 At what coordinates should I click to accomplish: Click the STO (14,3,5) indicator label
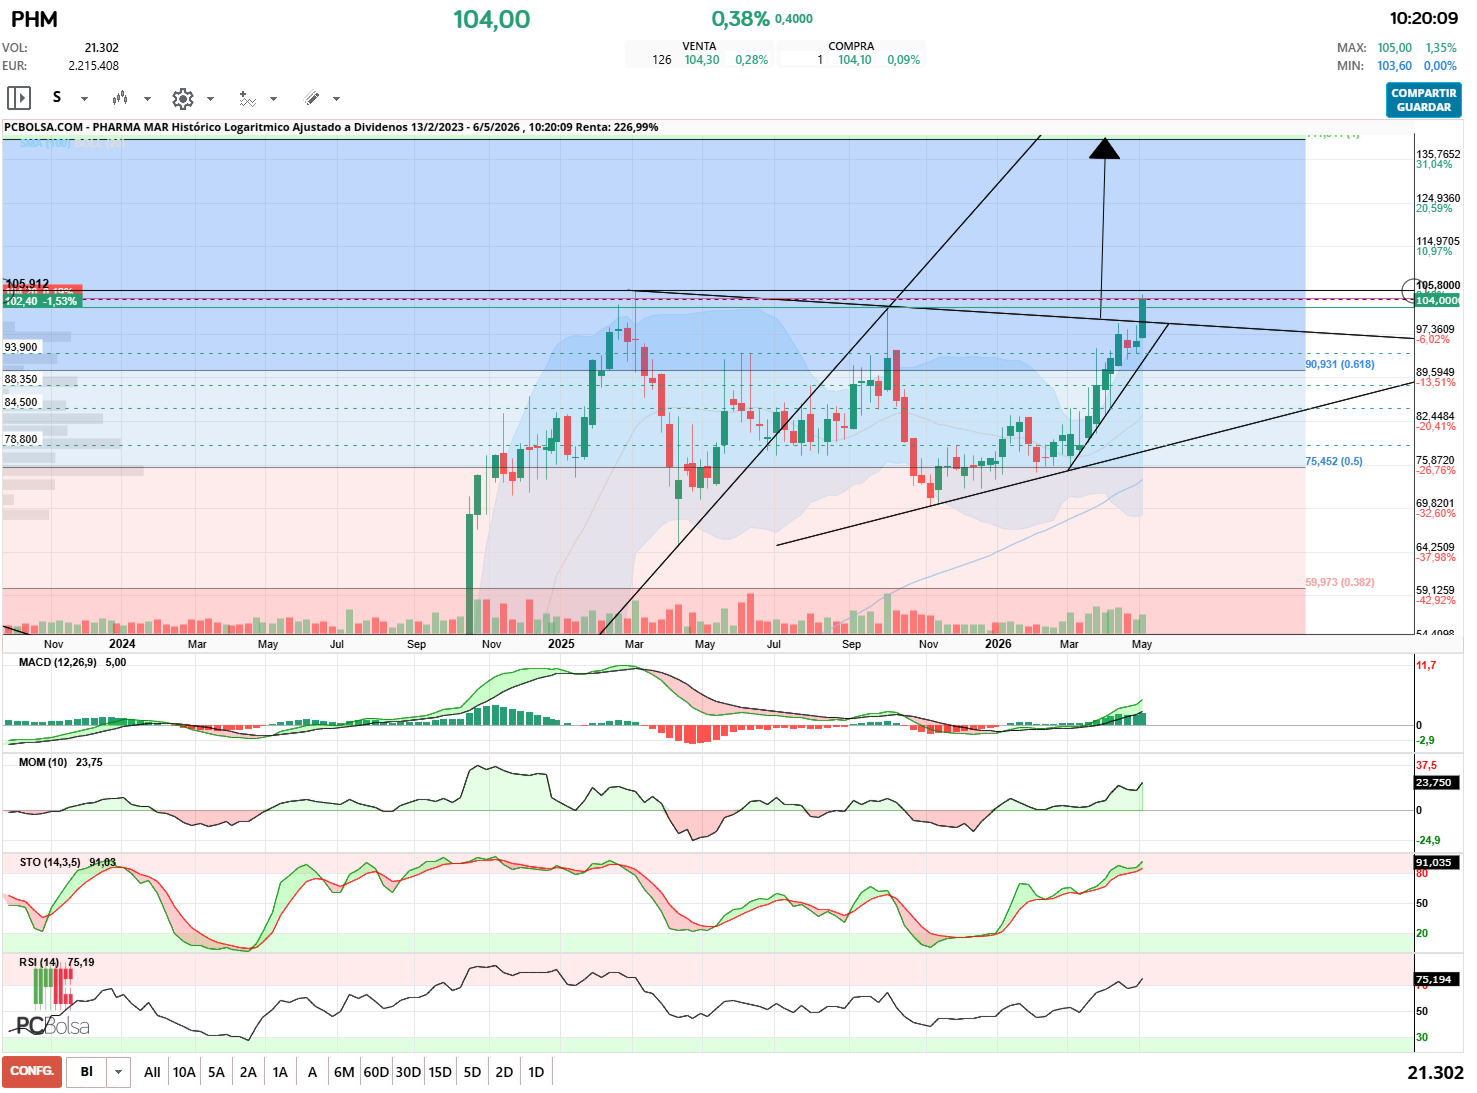pos(50,862)
